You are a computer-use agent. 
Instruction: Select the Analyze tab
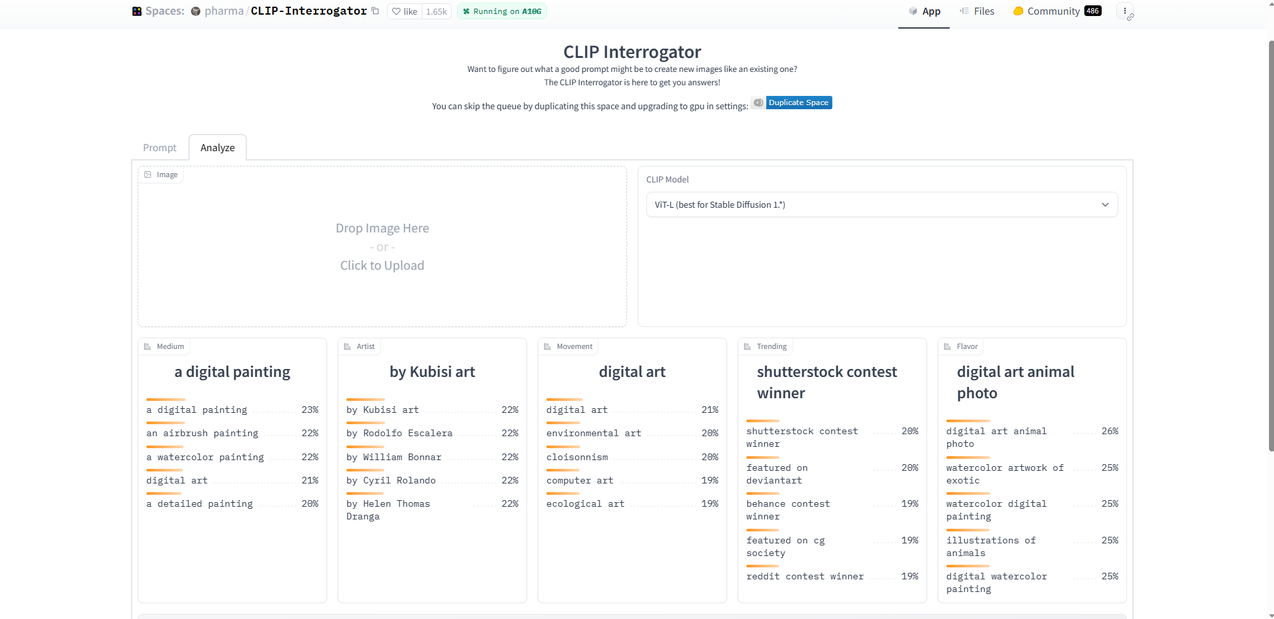217,148
